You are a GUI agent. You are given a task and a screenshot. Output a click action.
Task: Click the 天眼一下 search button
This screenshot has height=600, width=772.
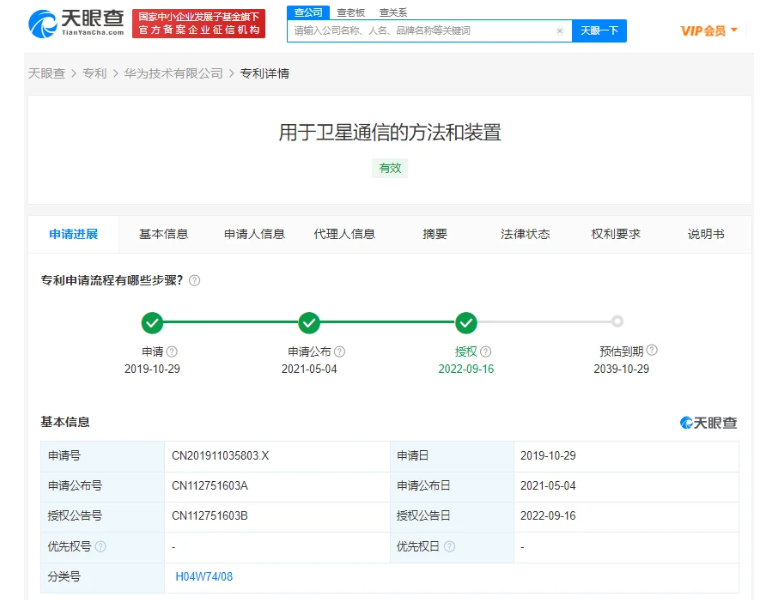tap(599, 31)
